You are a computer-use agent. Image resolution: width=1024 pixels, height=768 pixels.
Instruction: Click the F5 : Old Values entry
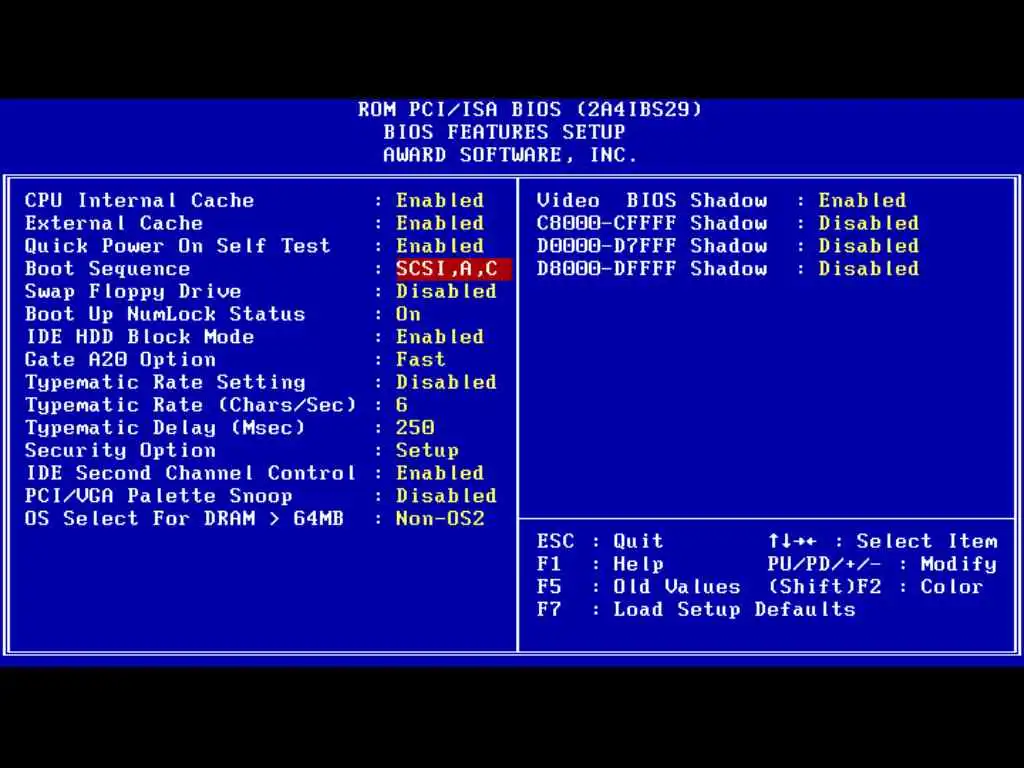point(639,586)
